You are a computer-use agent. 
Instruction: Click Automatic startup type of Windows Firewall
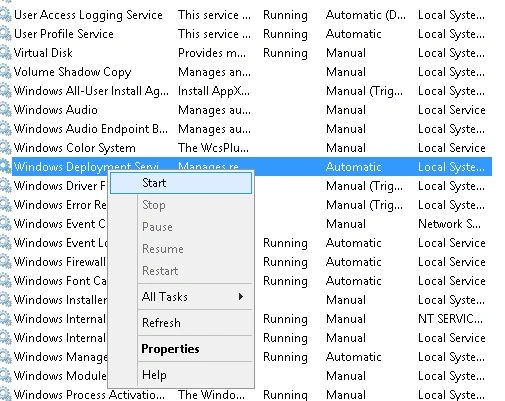tap(354, 262)
